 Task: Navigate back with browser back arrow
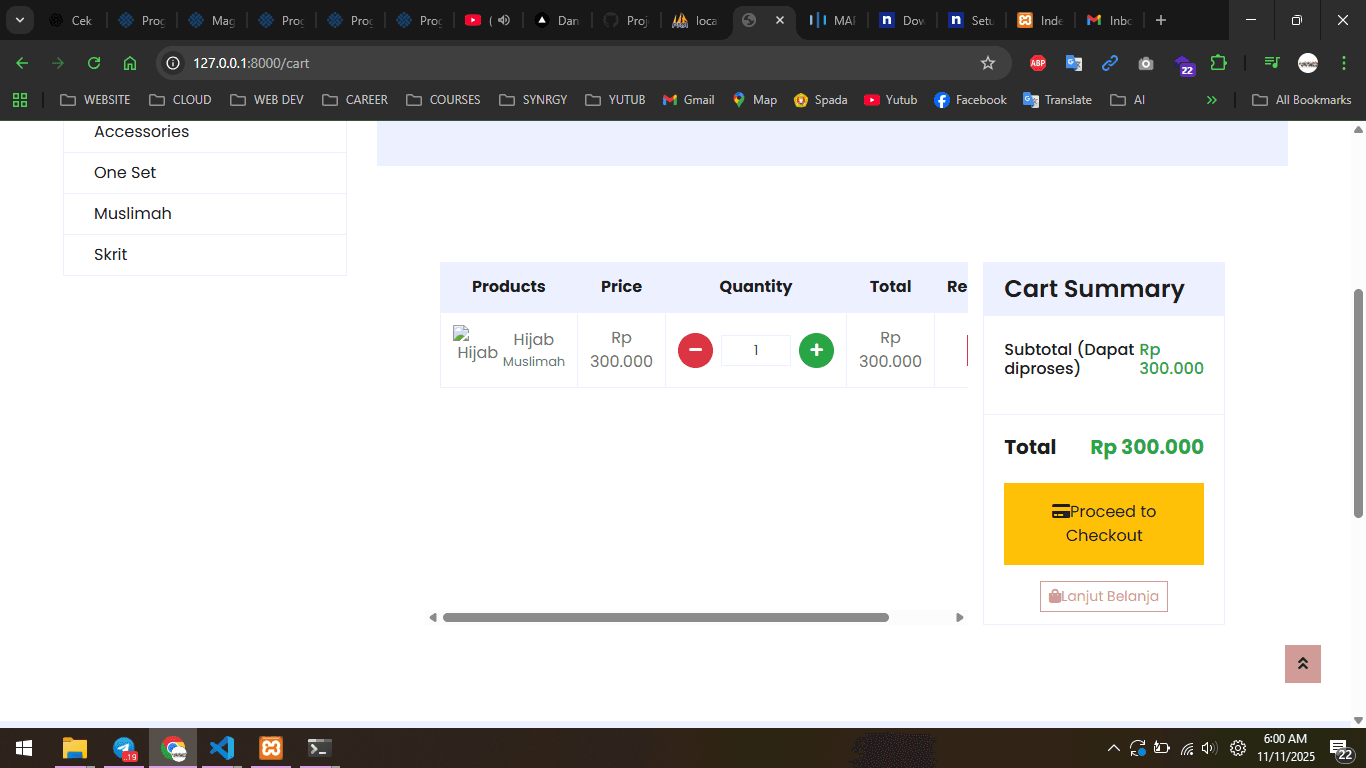point(21,62)
